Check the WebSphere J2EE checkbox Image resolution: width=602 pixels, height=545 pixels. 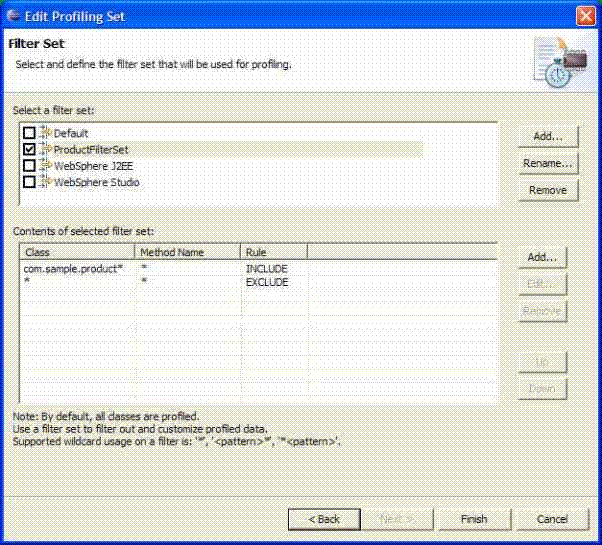point(29,166)
